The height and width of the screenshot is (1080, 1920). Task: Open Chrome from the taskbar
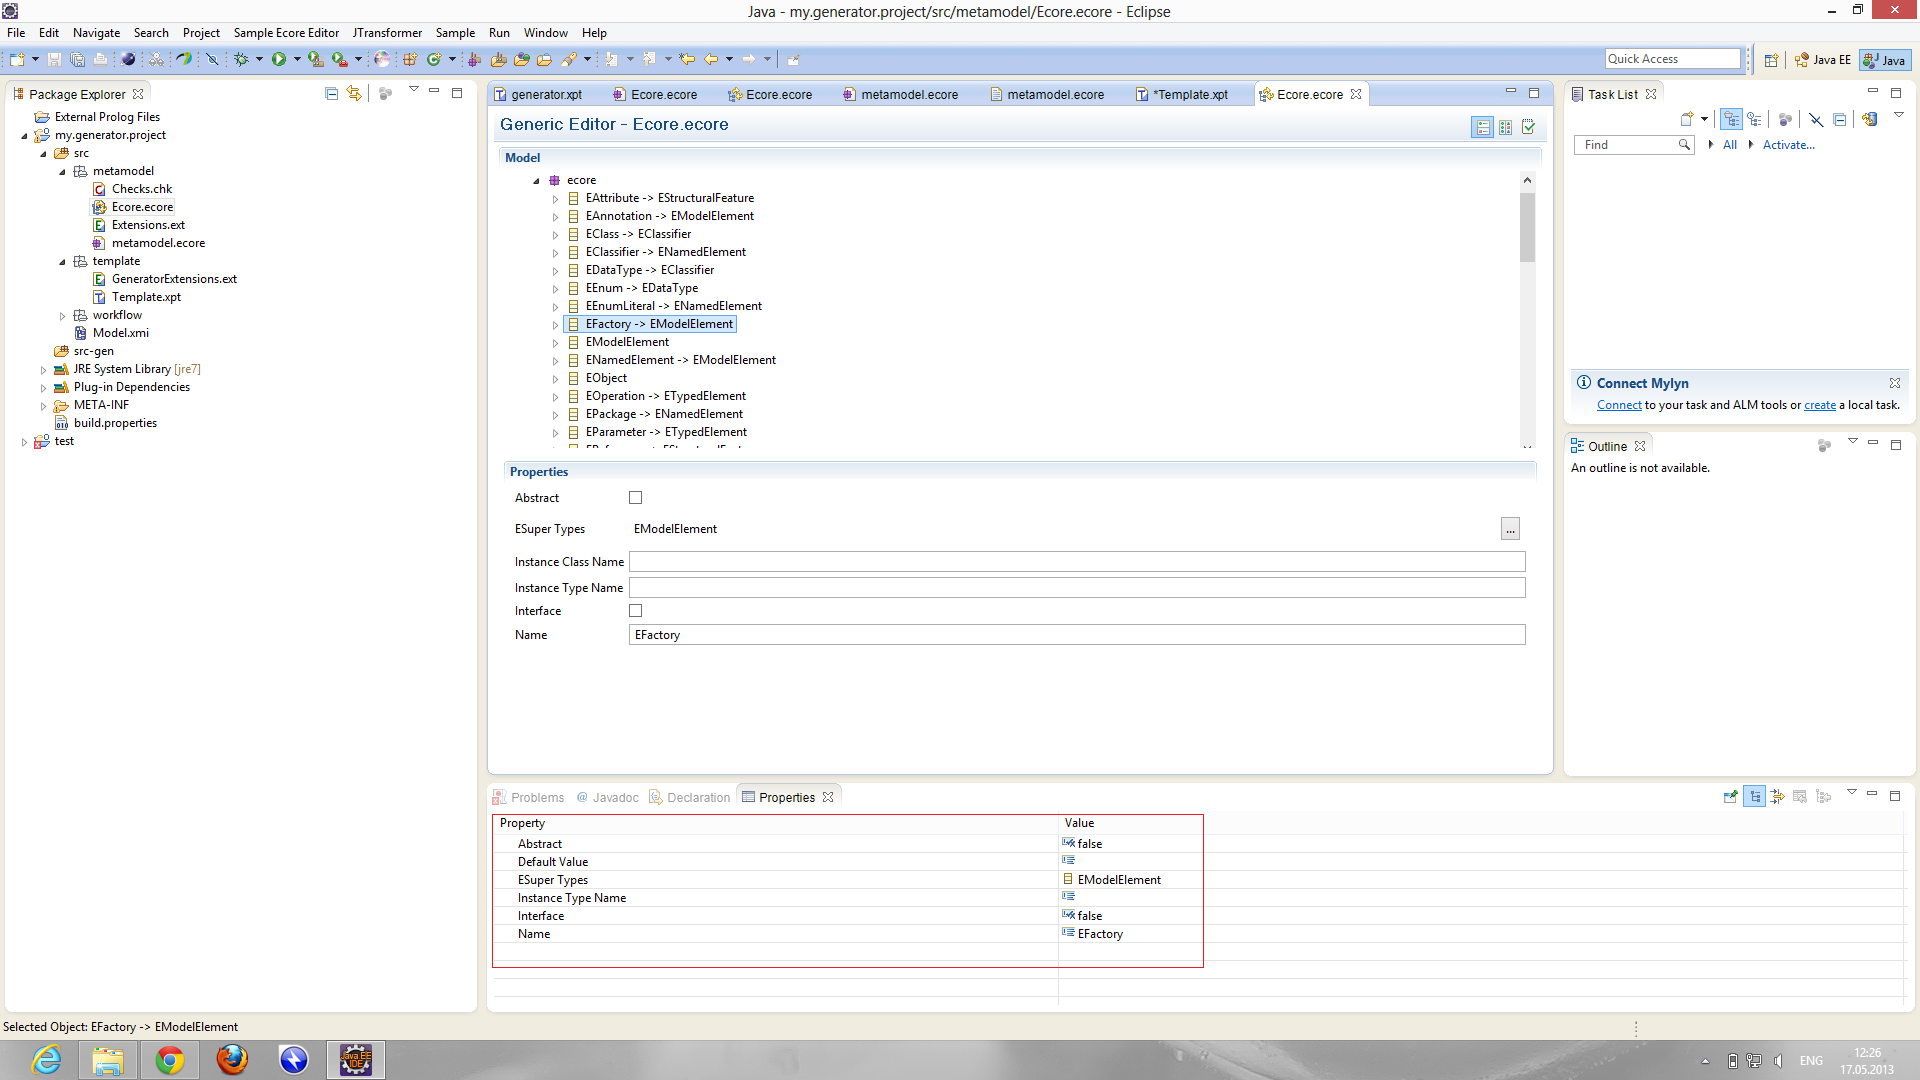pyautogui.click(x=170, y=1060)
